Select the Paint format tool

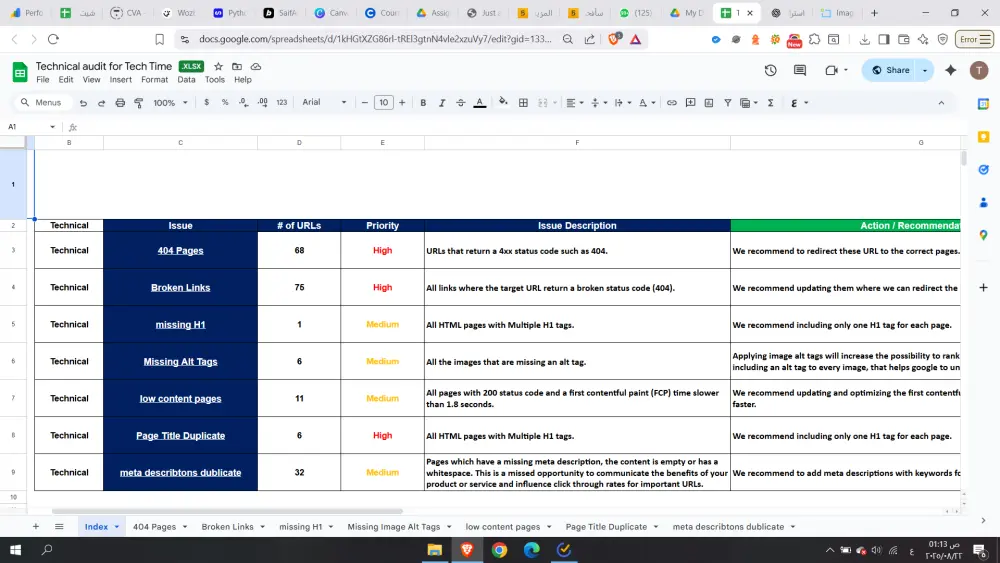click(138, 103)
